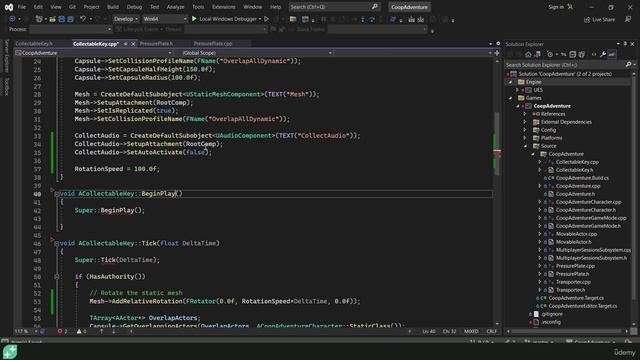The image size is (640, 360).
Task: Open the Win64 platform dropdown
Action: click(164, 19)
